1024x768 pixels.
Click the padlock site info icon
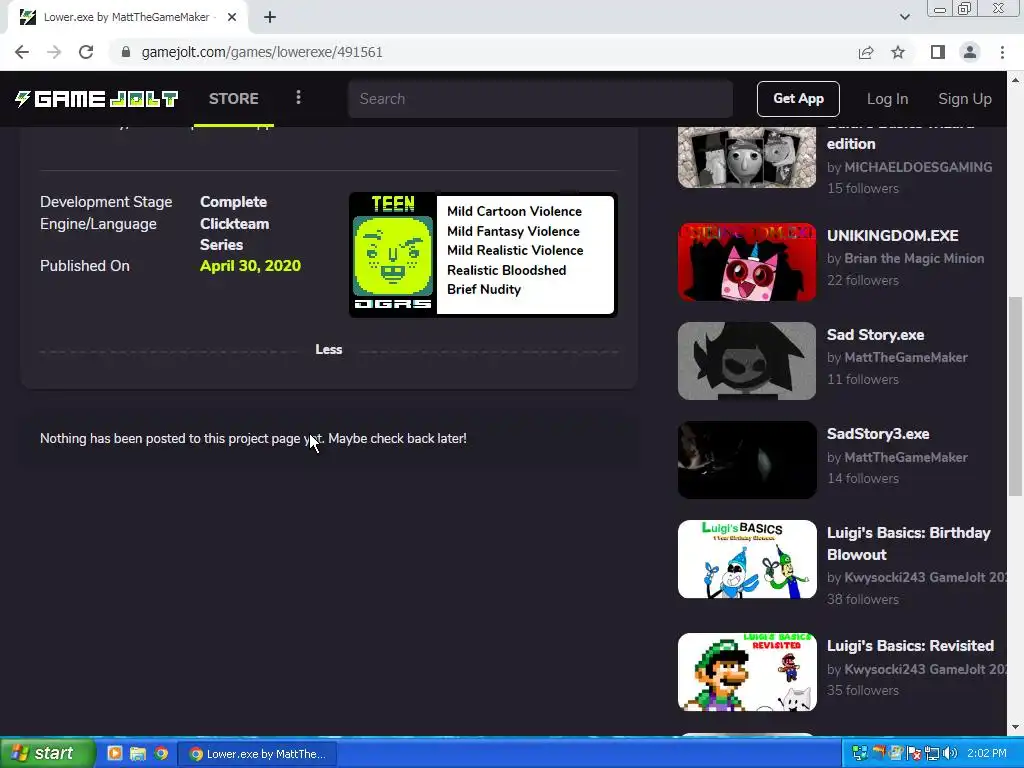click(x=126, y=52)
